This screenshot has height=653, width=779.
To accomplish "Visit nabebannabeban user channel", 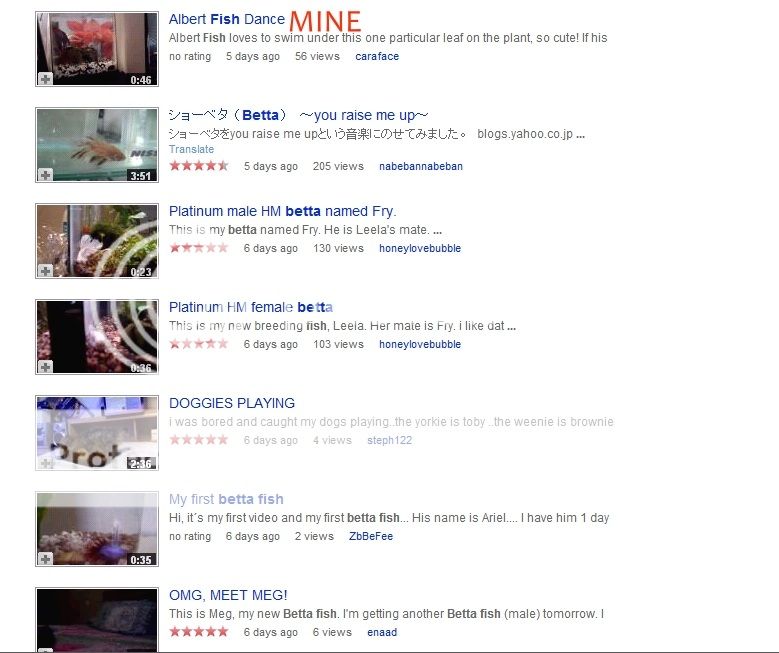I will click(420, 166).
